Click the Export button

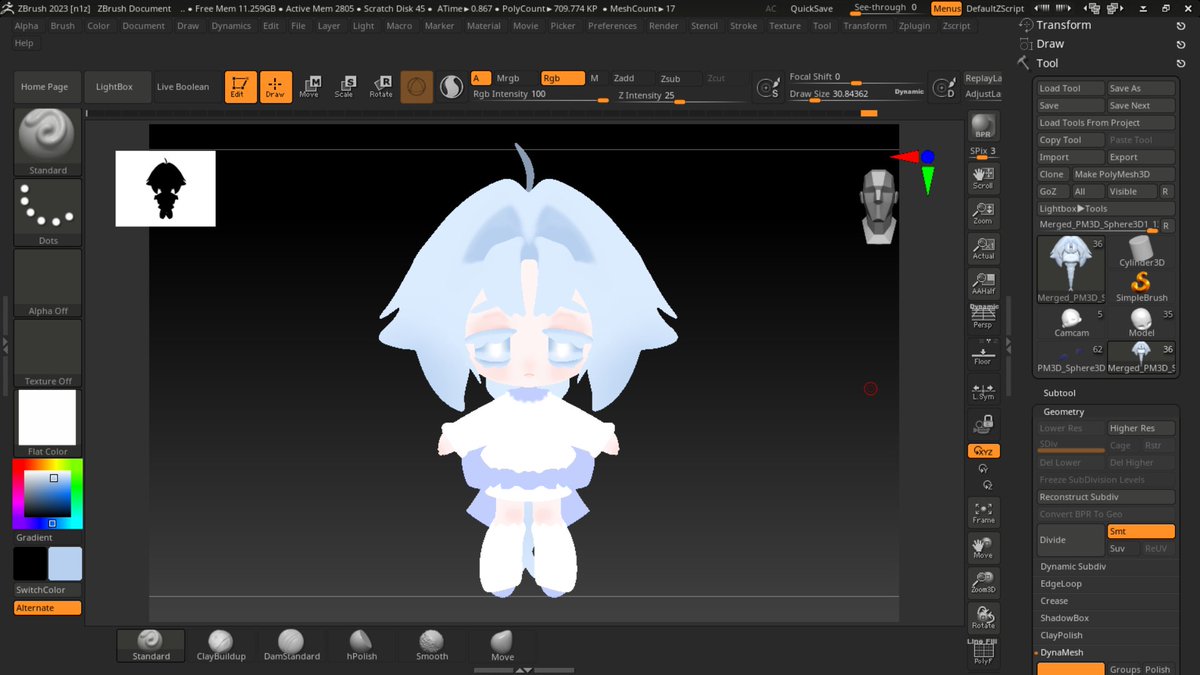pos(1141,157)
